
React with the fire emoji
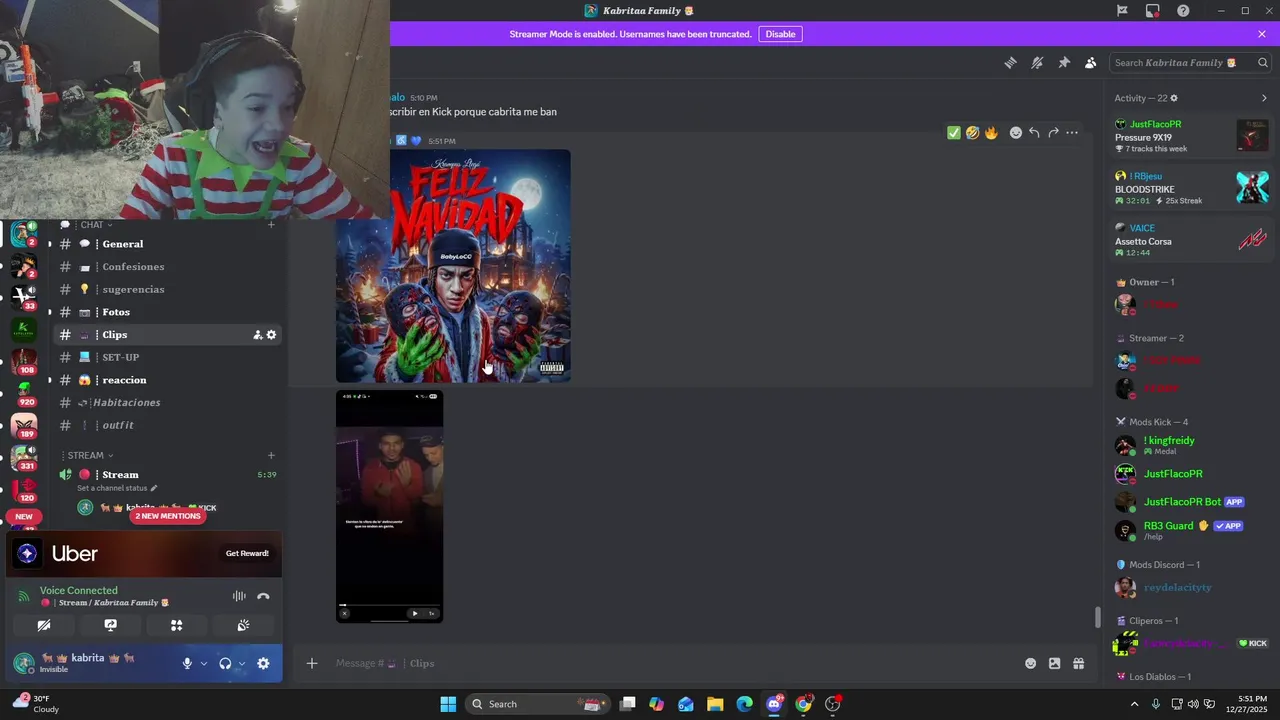point(991,133)
